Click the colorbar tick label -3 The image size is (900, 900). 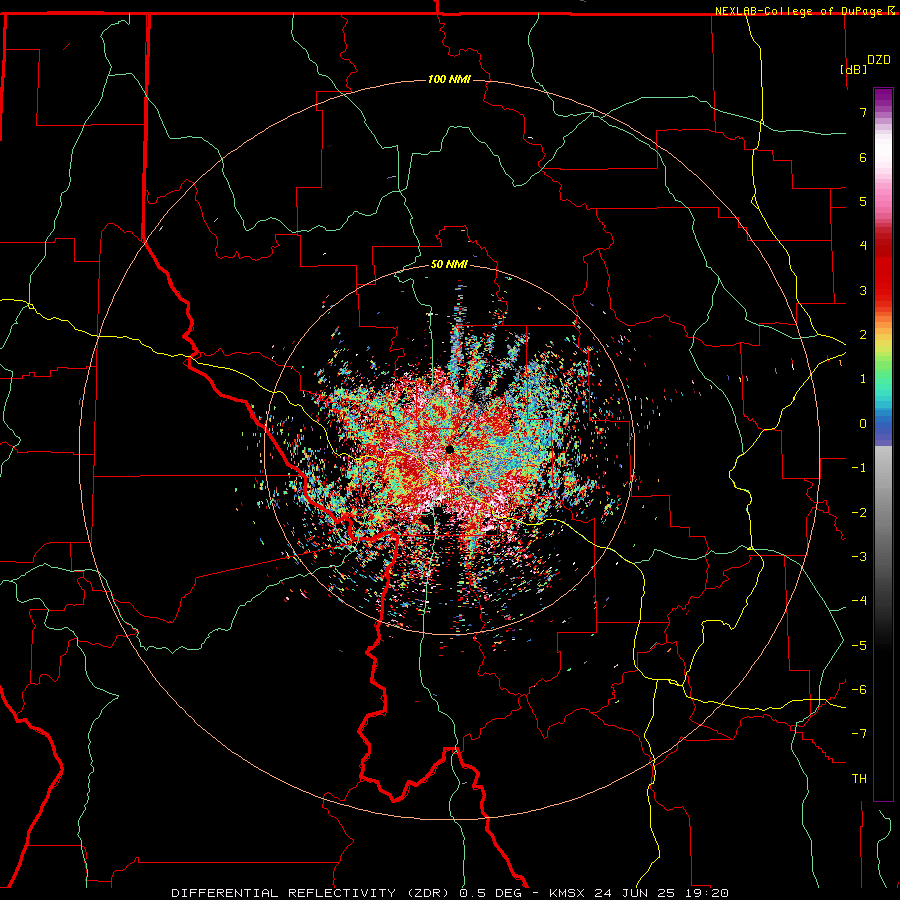pos(859,557)
